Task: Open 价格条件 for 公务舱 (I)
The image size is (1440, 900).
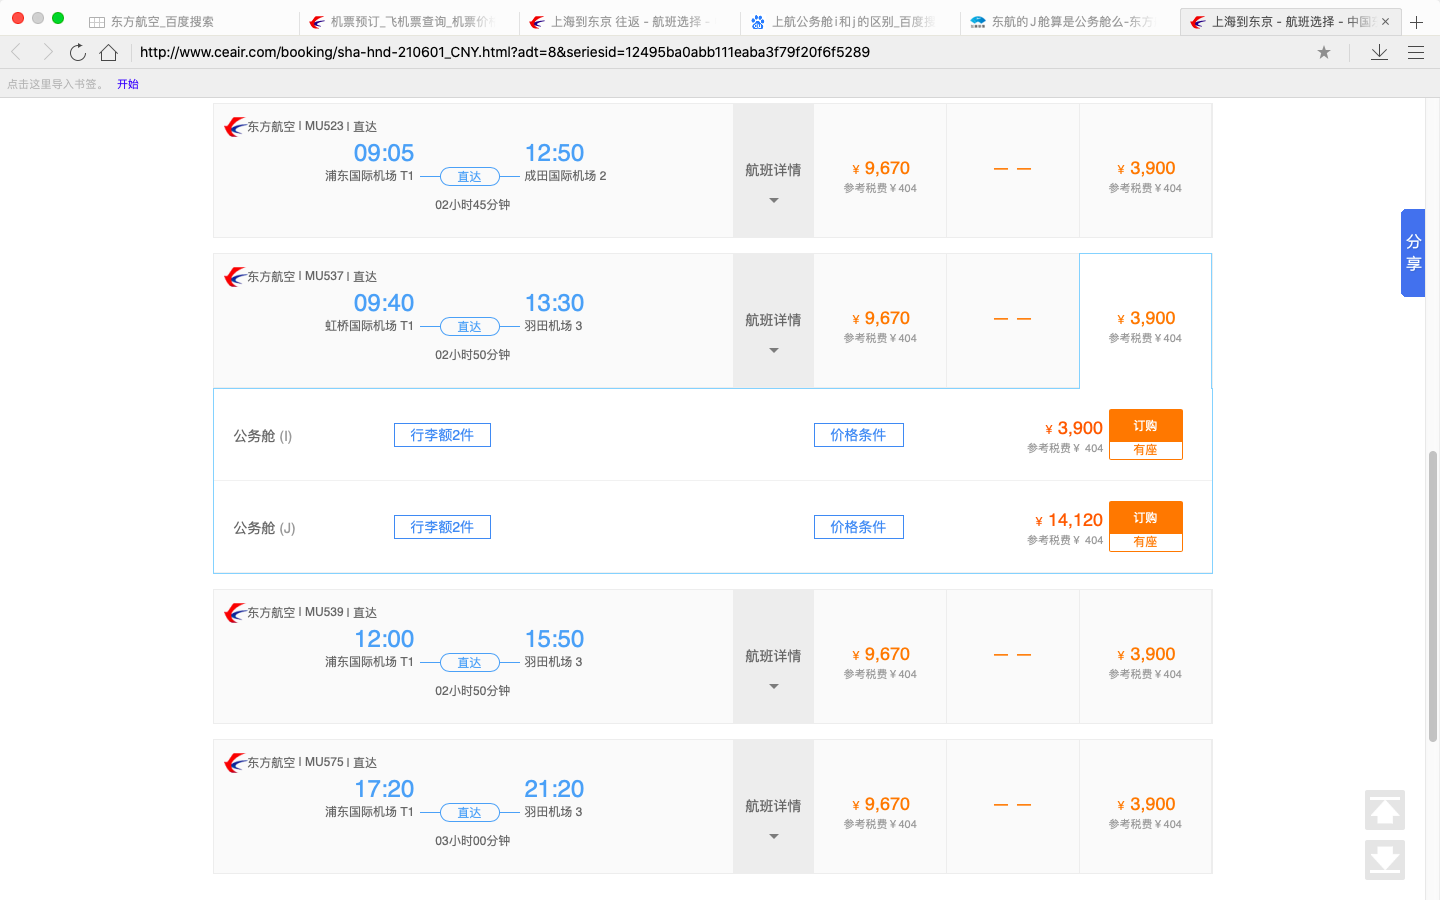Action: pos(858,435)
